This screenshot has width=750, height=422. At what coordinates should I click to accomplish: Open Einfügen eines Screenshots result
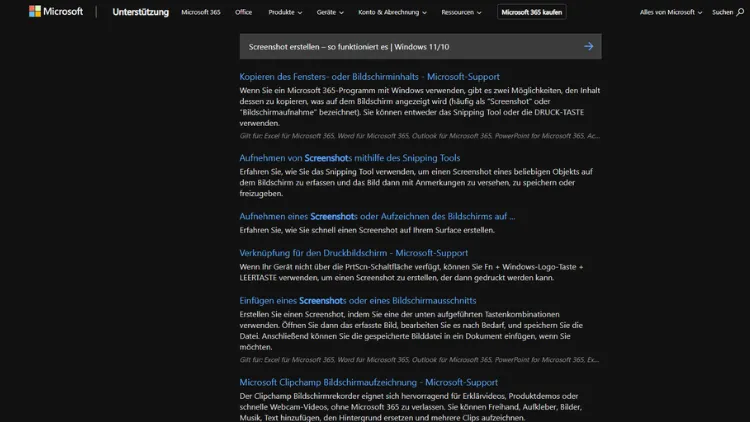358,300
